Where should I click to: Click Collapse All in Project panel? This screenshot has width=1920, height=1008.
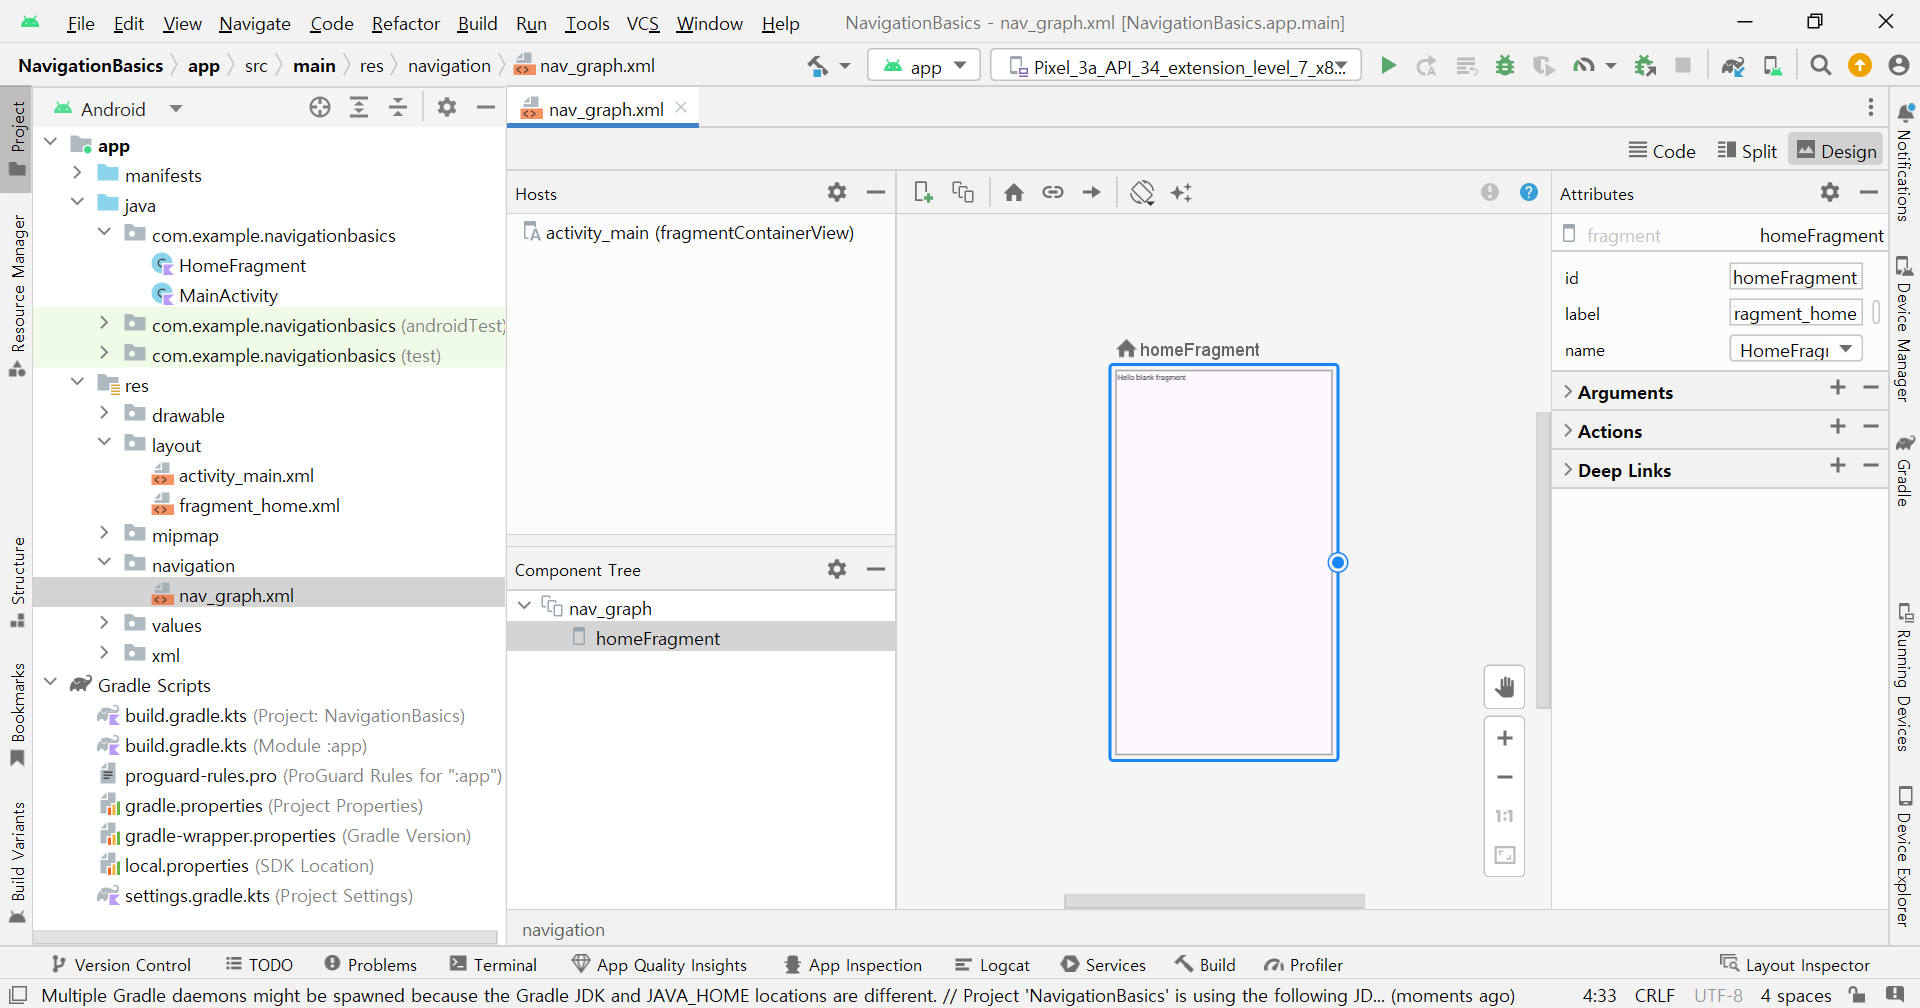click(x=398, y=108)
